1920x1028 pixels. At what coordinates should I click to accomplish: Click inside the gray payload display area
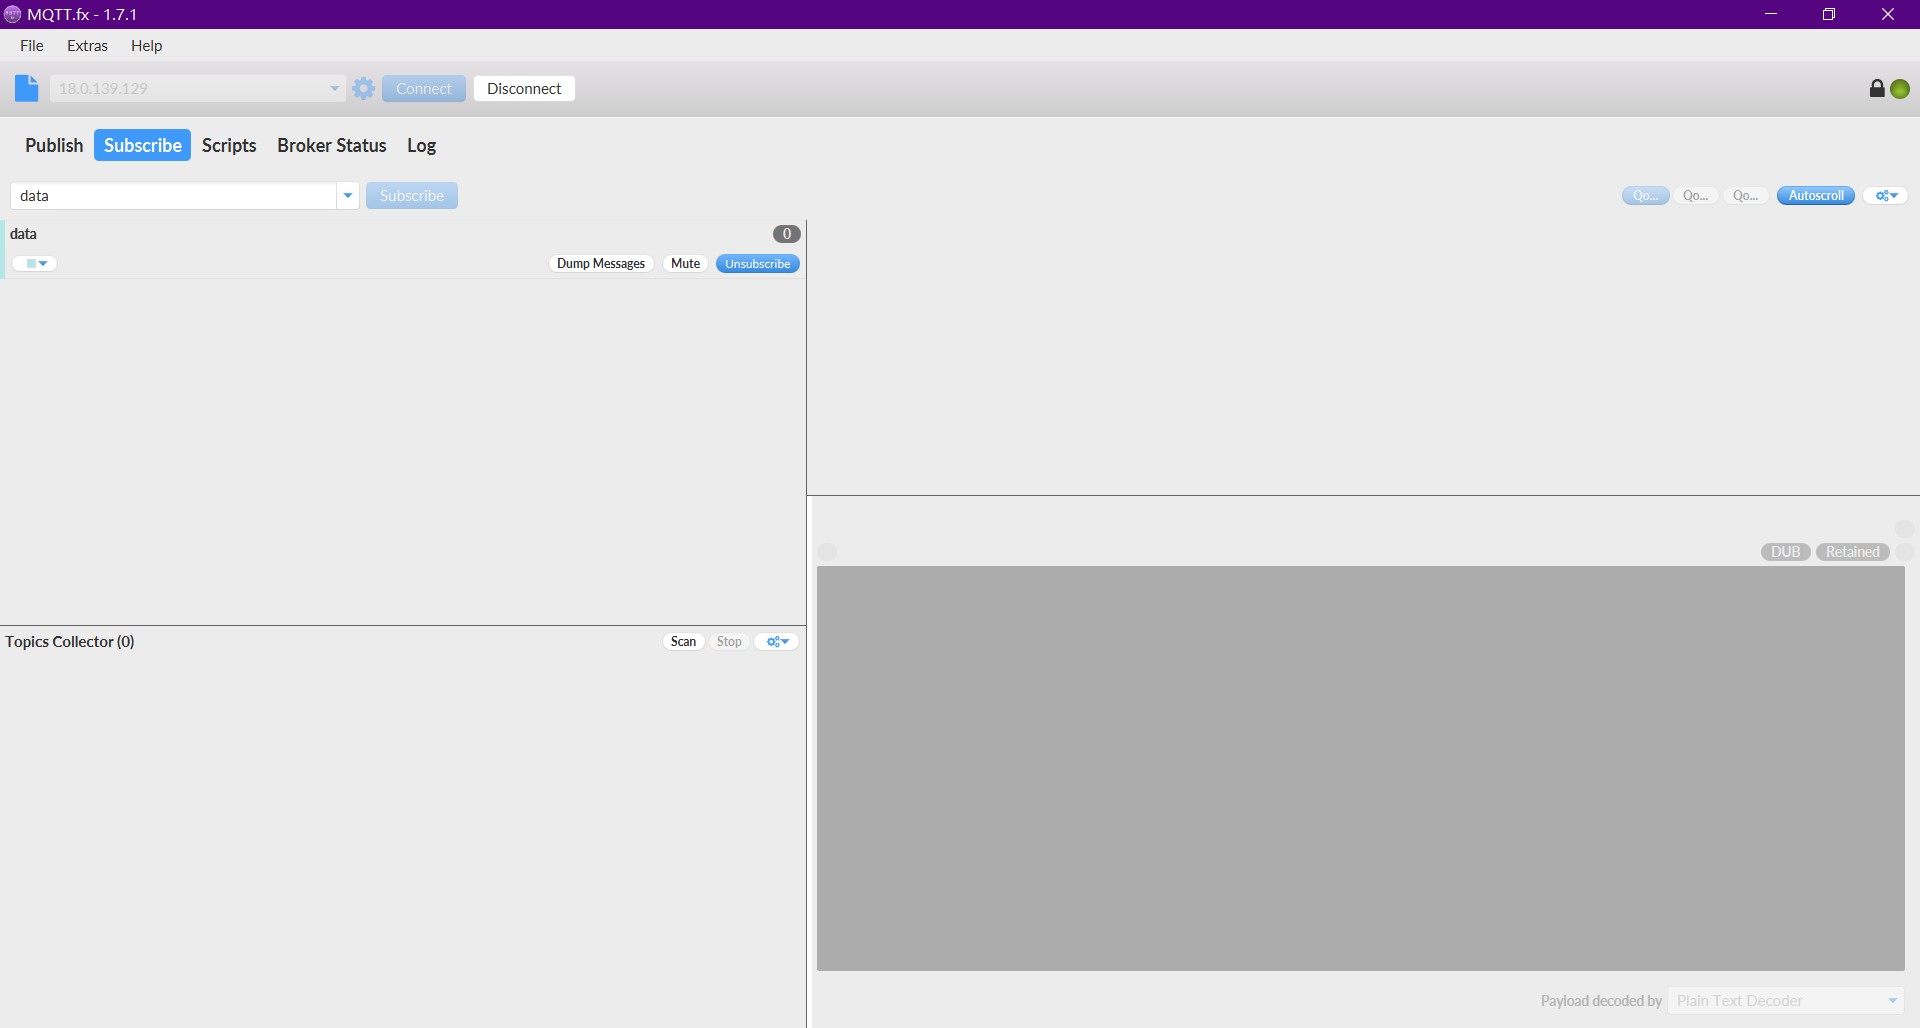point(1360,768)
